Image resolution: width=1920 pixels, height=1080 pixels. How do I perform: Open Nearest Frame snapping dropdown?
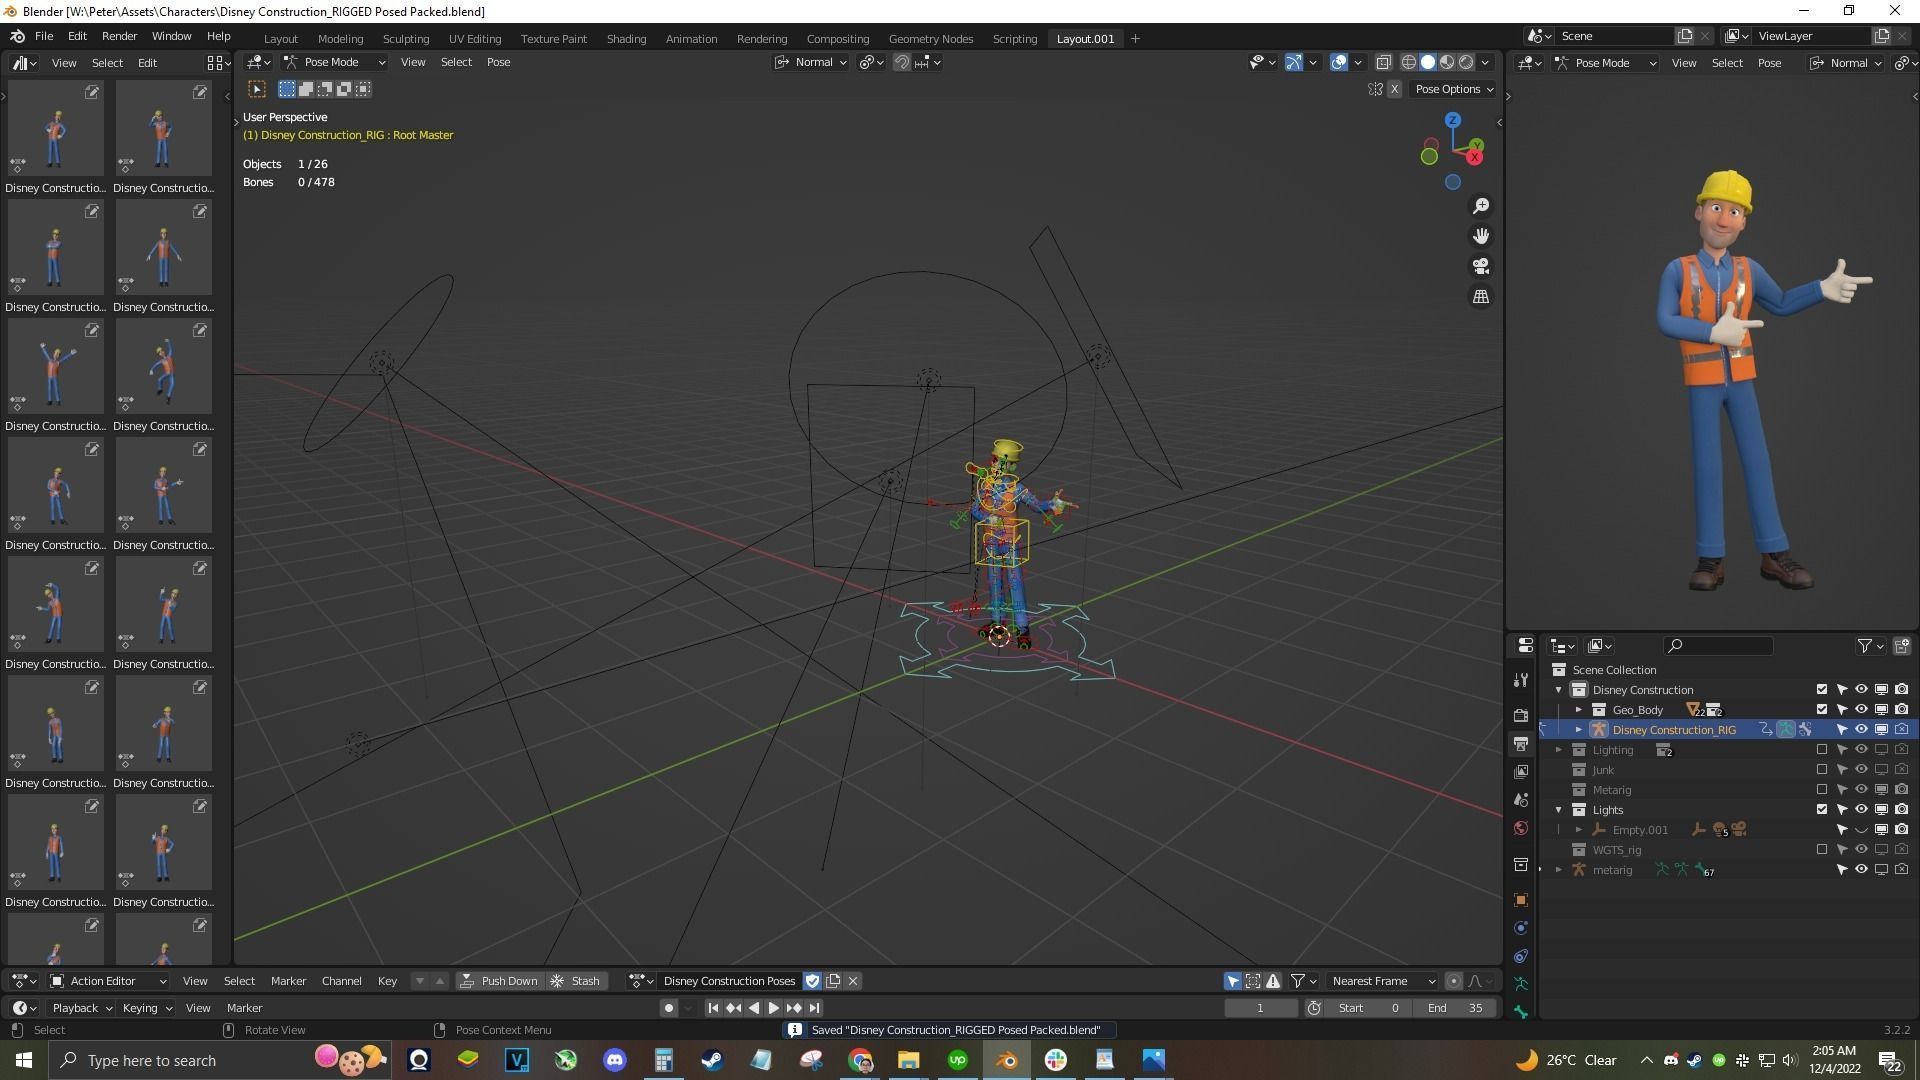point(1383,981)
